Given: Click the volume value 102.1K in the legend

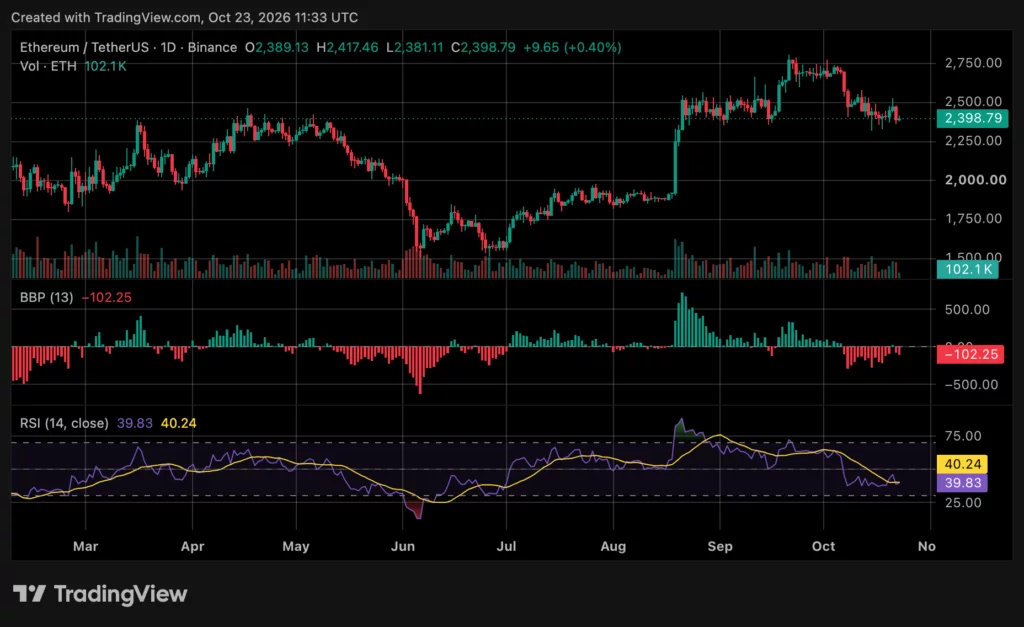Looking at the screenshot, I should click(x=105, y=66).
